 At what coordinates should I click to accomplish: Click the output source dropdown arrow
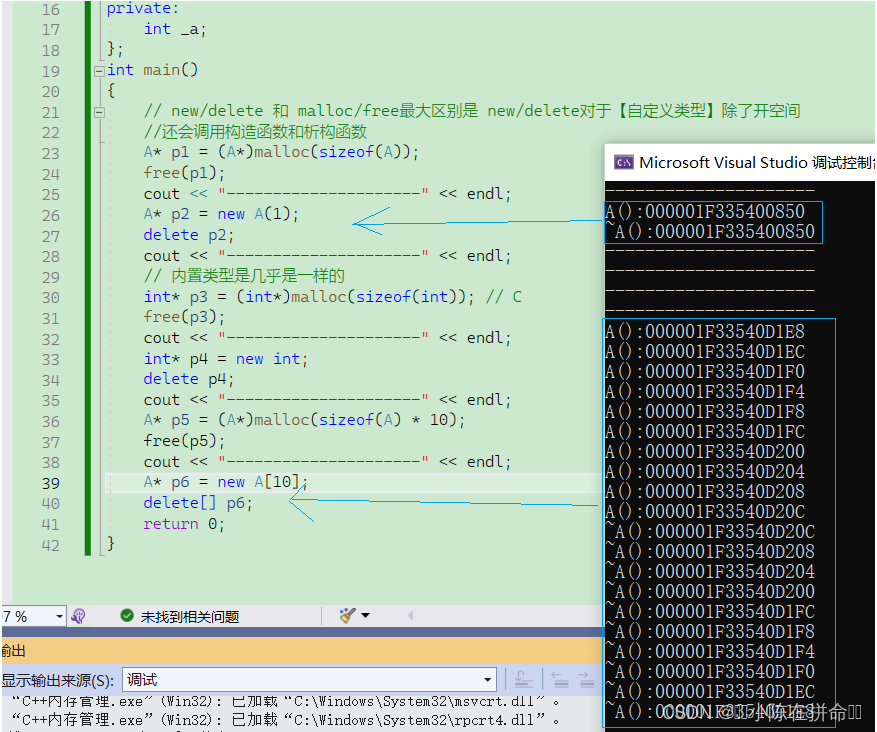(488, 680)
